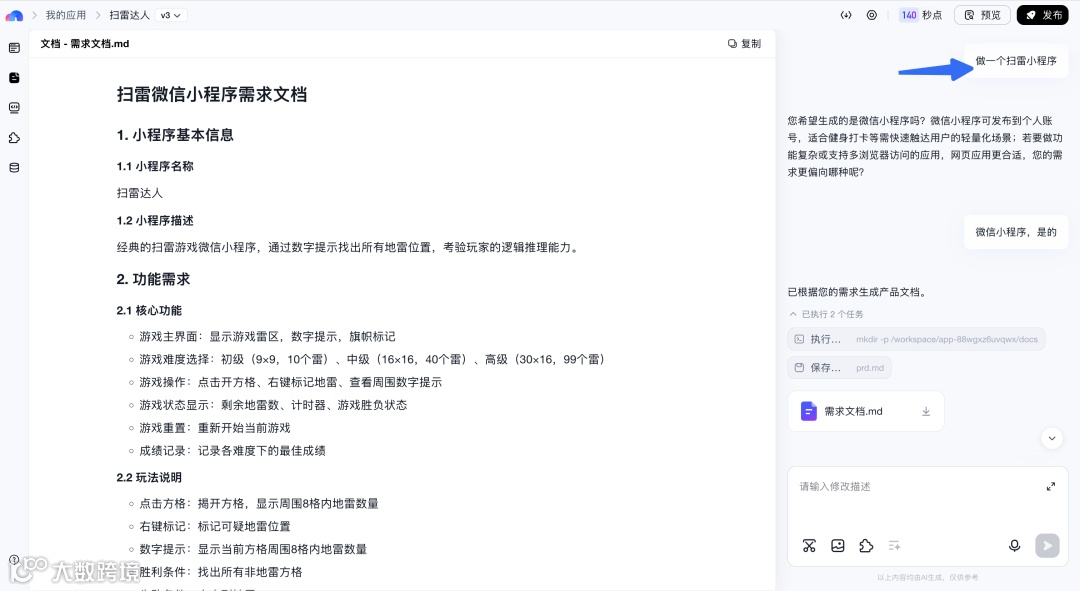Collapse the 已执行 2 个任务 list
This screenshot has width=1080, height=591.
click(x=826, y=314)
